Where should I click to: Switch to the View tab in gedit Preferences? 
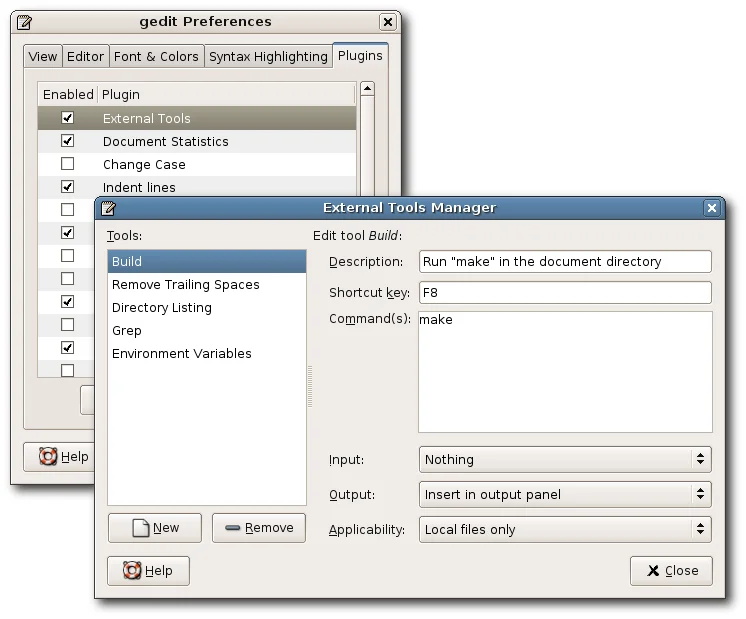click(43, 57)
